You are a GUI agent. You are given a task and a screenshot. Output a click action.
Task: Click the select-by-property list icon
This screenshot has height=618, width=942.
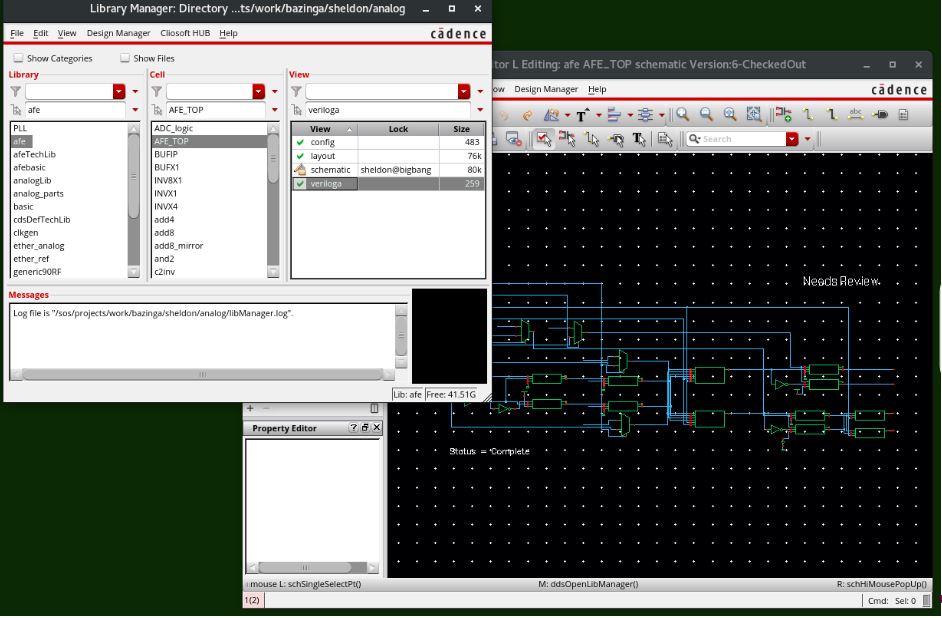[665, 139]
